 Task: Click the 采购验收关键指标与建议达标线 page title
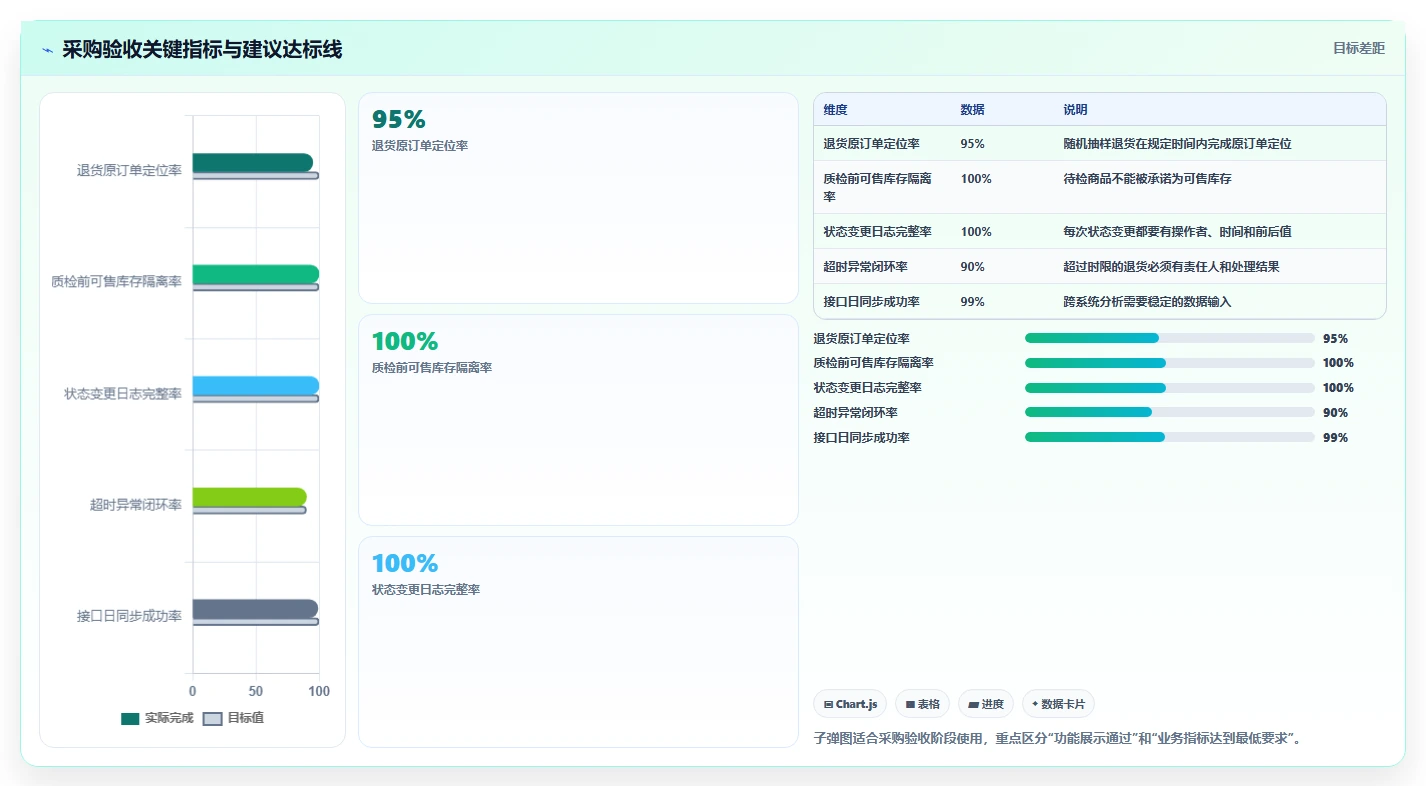tap(202, 49)
